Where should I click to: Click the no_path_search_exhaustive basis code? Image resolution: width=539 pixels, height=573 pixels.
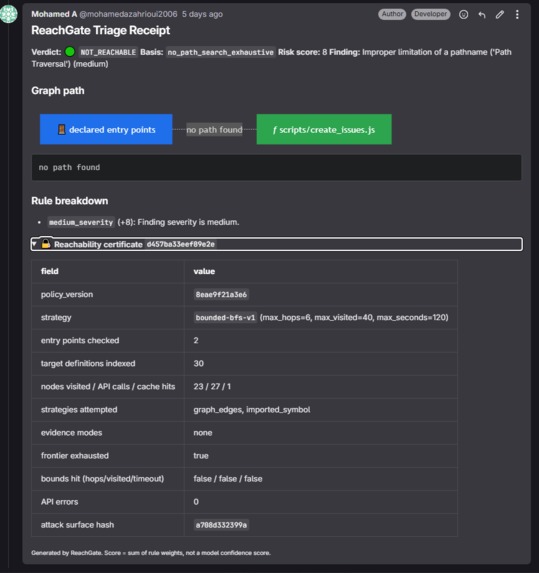tap(220, 52)
